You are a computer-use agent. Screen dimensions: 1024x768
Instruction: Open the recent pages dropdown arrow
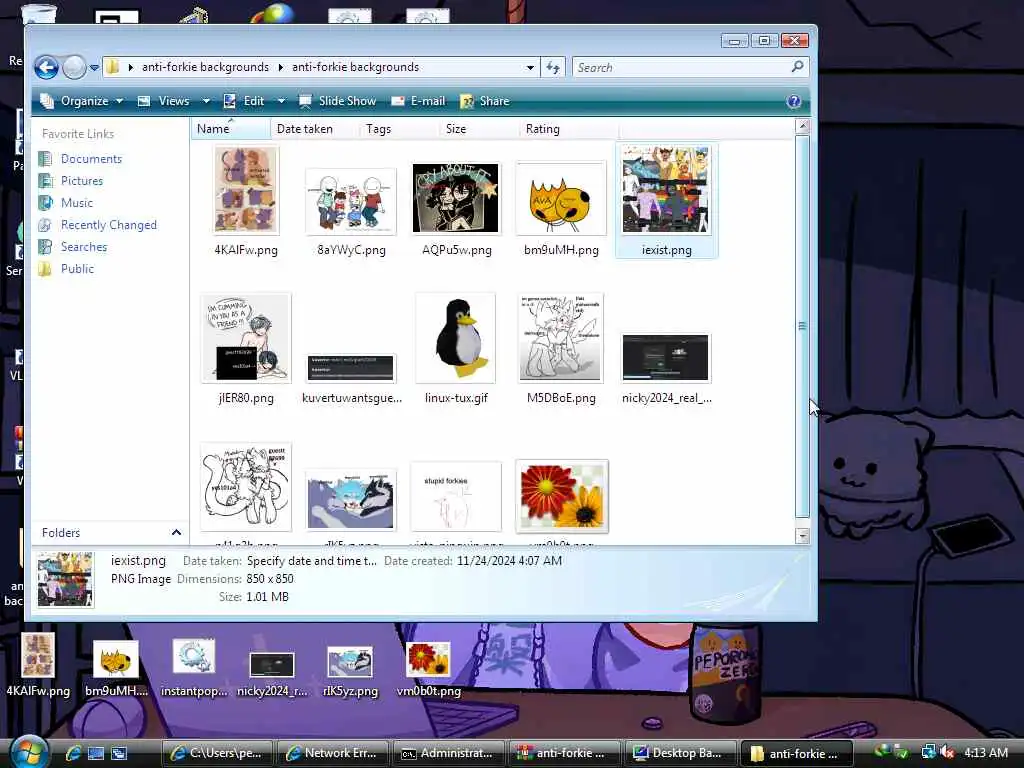click(94, 67)
